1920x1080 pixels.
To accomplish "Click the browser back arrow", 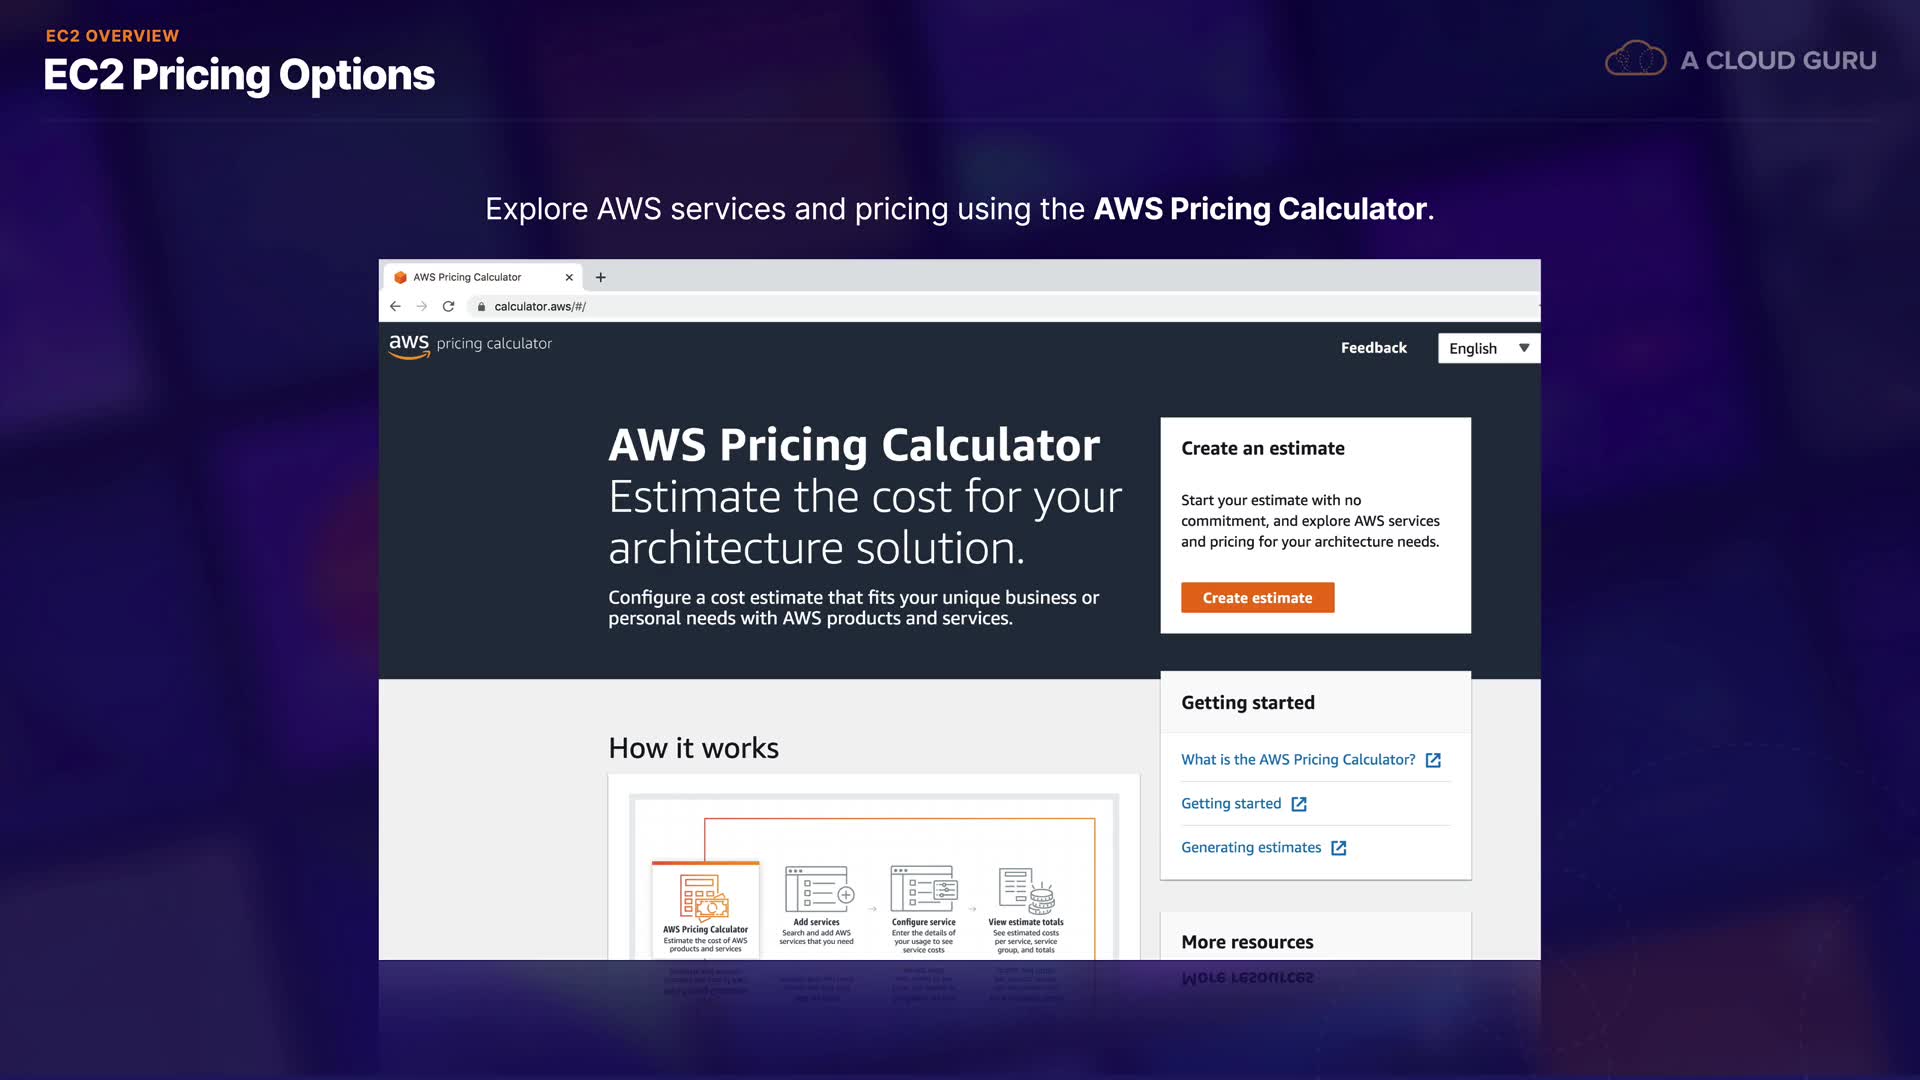I will tap(395, 306).
